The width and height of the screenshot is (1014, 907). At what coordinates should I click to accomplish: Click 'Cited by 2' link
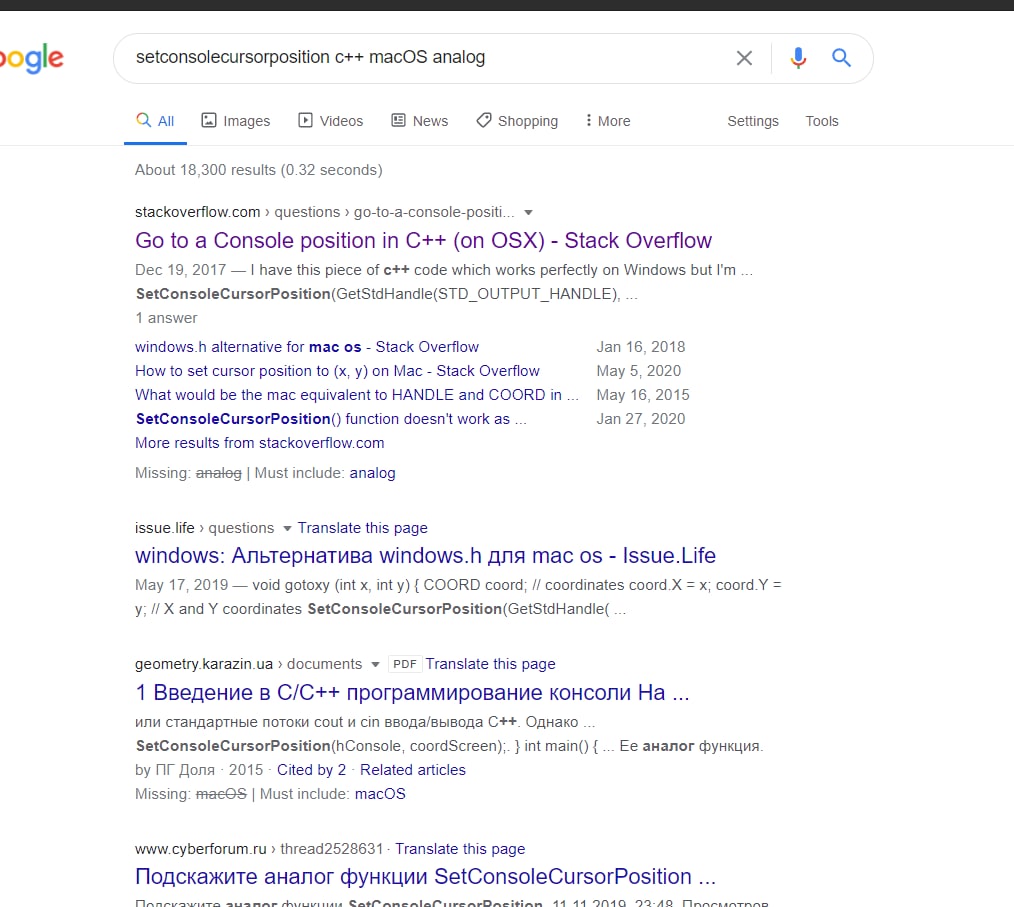pos(311,770)
